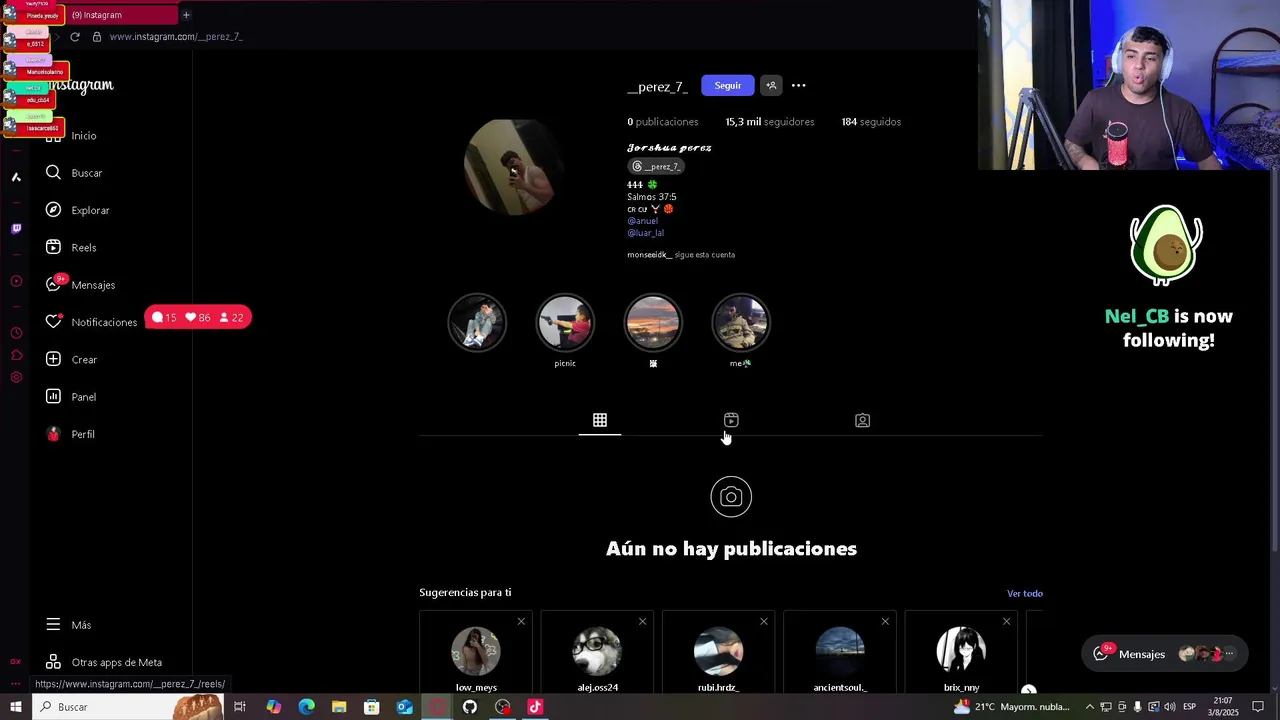The image size is (1280, 720).
Task: Open the sunset story highlight
Action: [653, 323]
